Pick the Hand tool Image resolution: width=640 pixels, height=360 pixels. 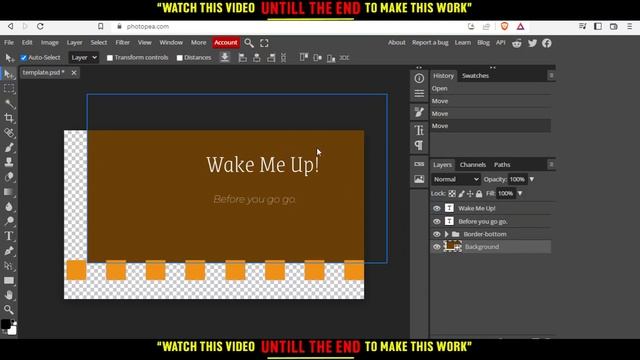(9, 295)
